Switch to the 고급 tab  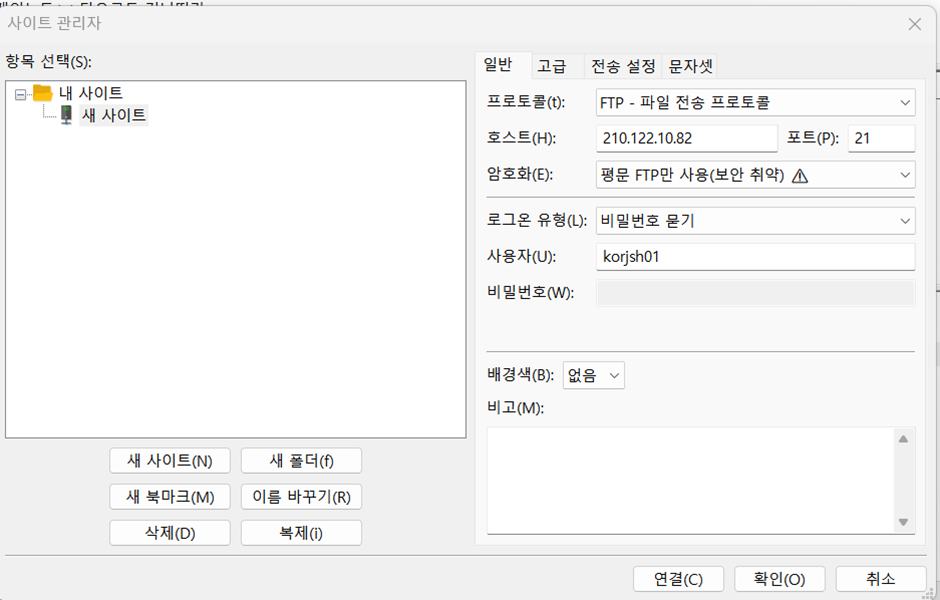tap(552, 66)
